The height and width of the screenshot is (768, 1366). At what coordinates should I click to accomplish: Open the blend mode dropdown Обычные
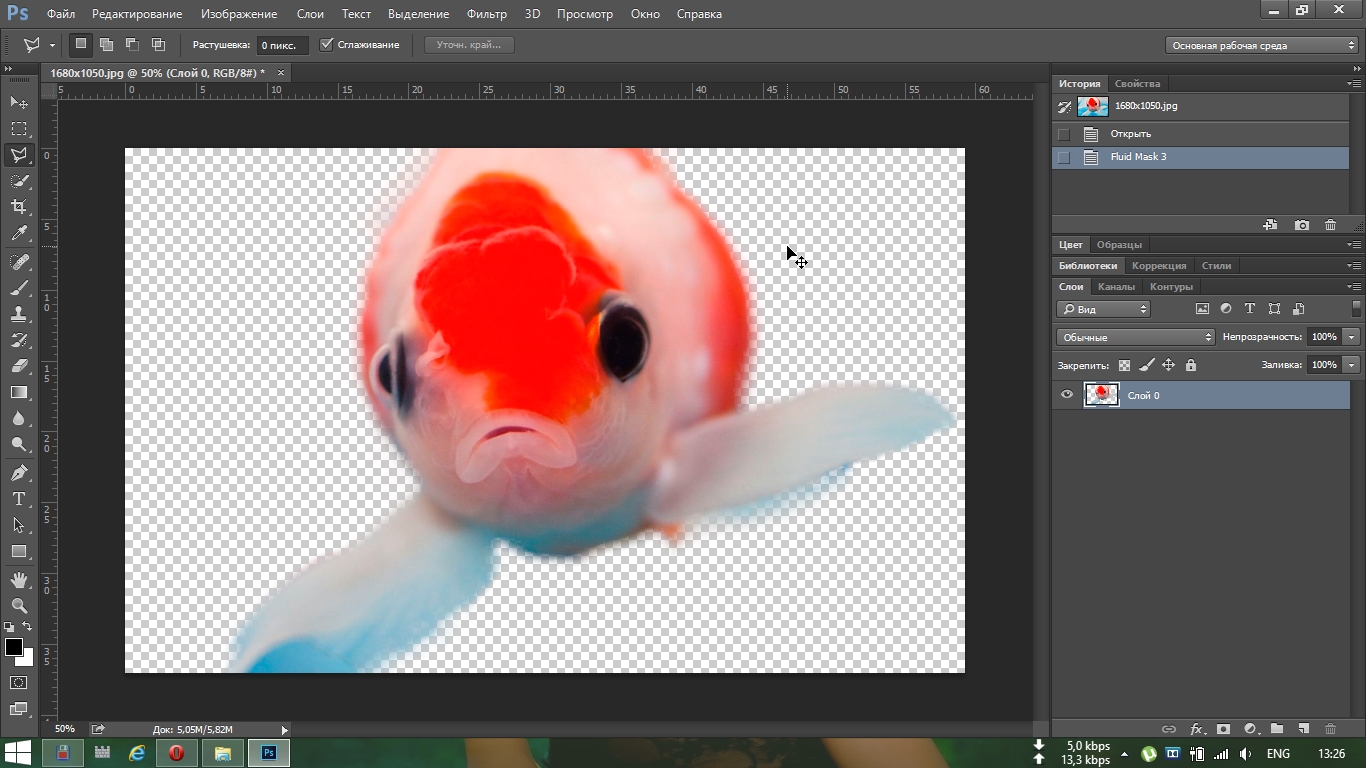point(1135,337)
